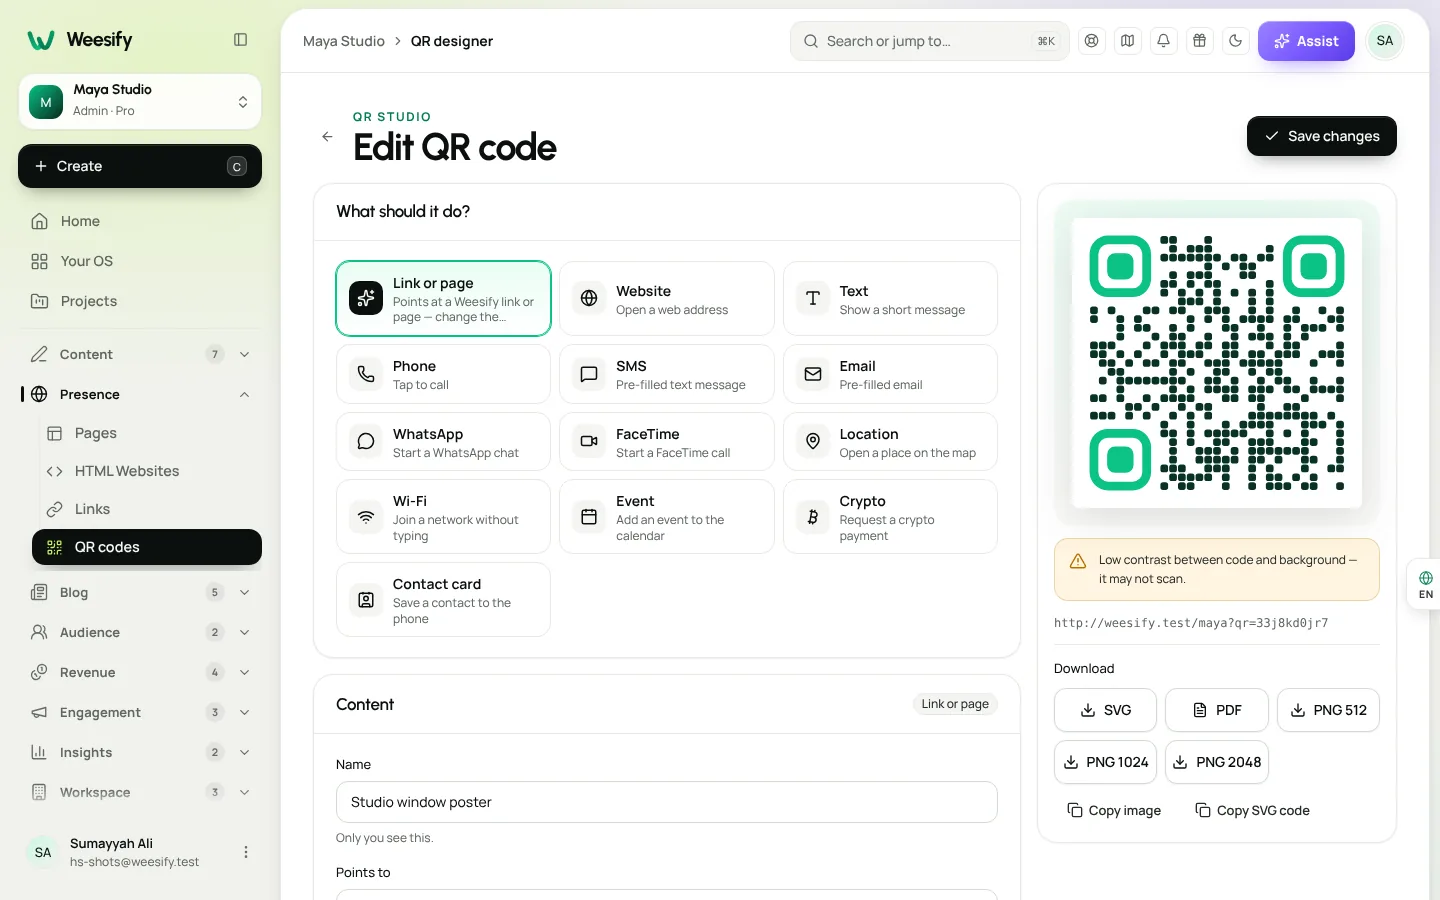
Task: Select the Email QR type
Action: click(890, 374)
